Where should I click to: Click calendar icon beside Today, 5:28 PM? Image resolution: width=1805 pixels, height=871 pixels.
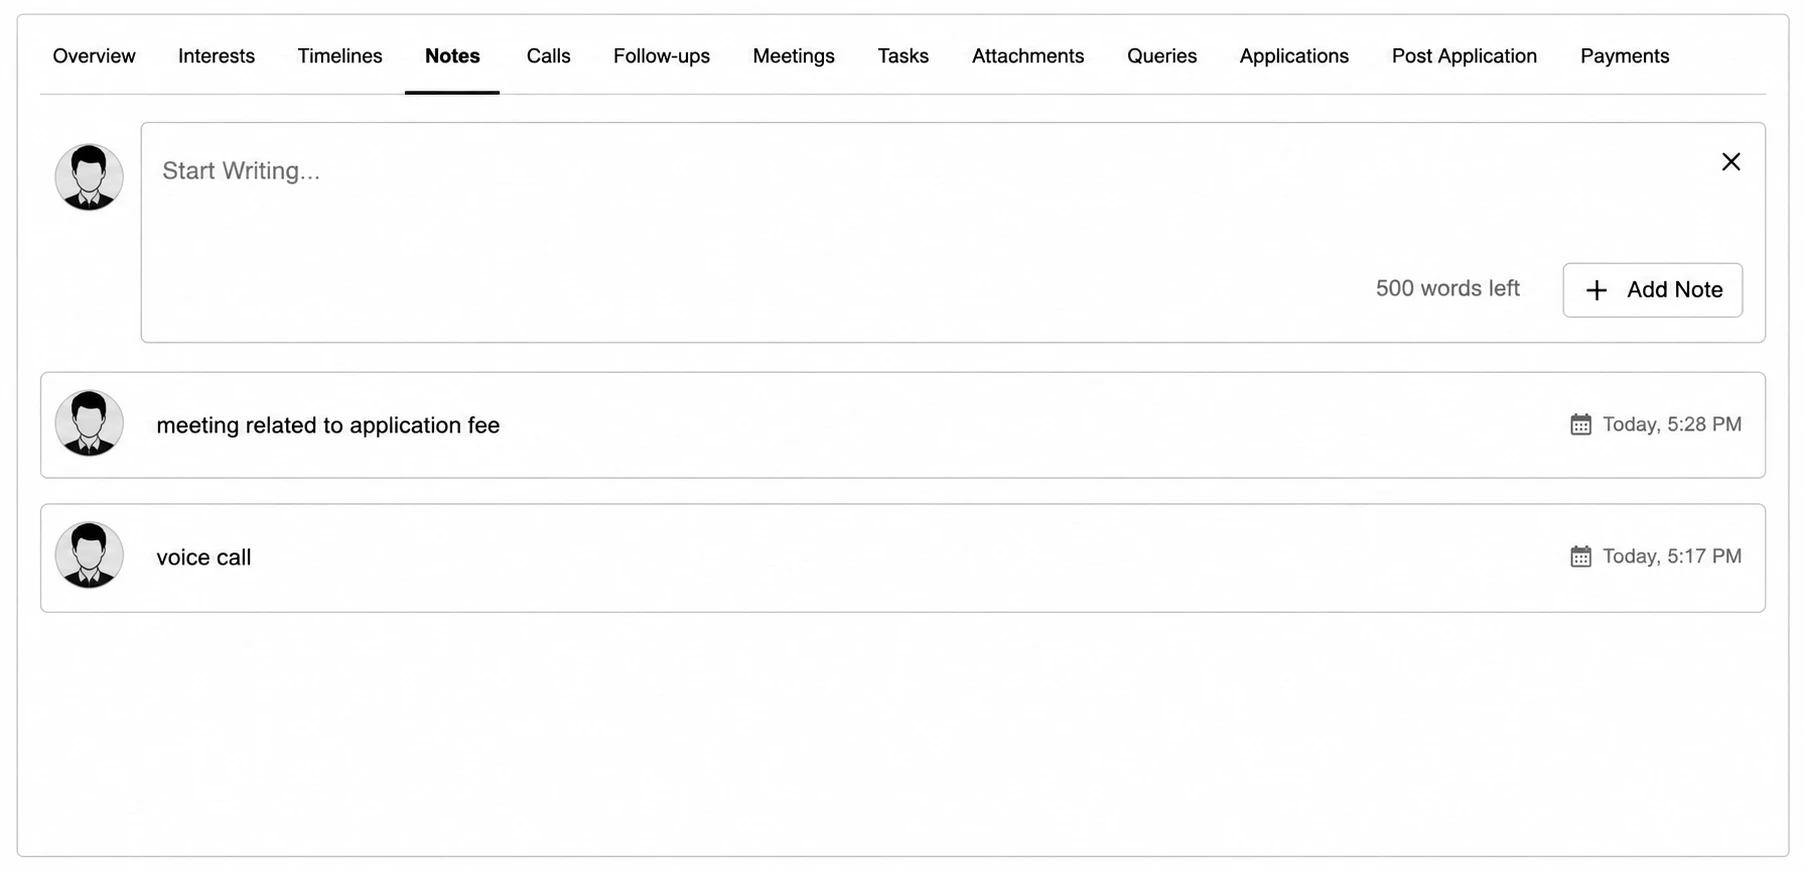(1580, 424)
